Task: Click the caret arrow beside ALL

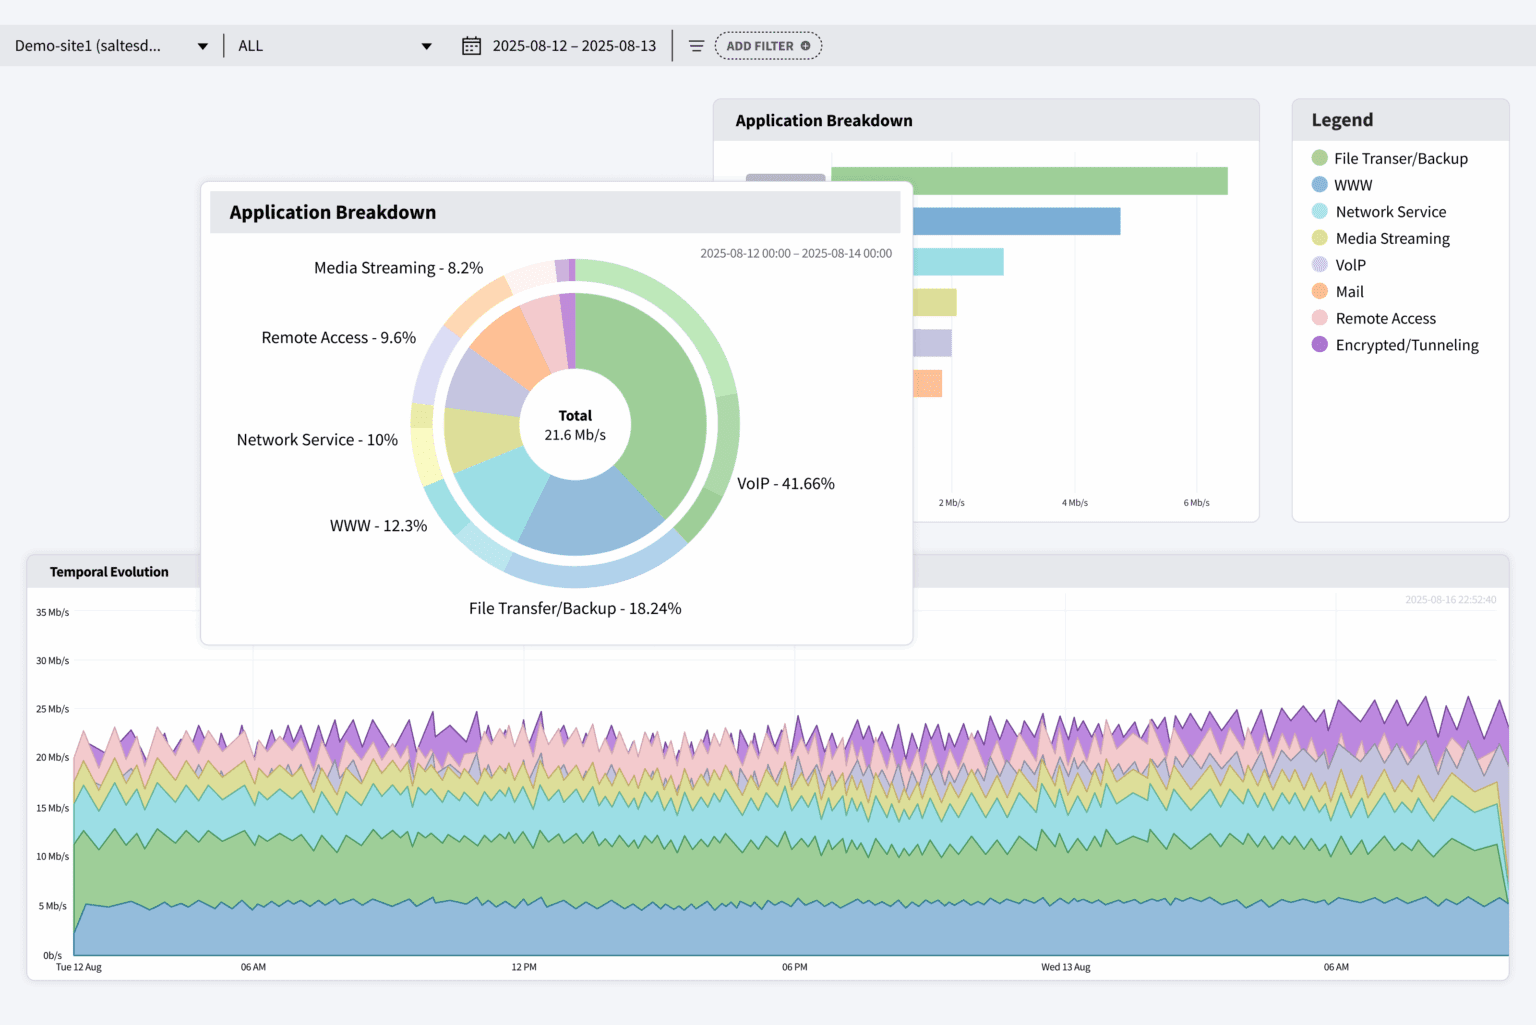Action: [x=427, y=45]
